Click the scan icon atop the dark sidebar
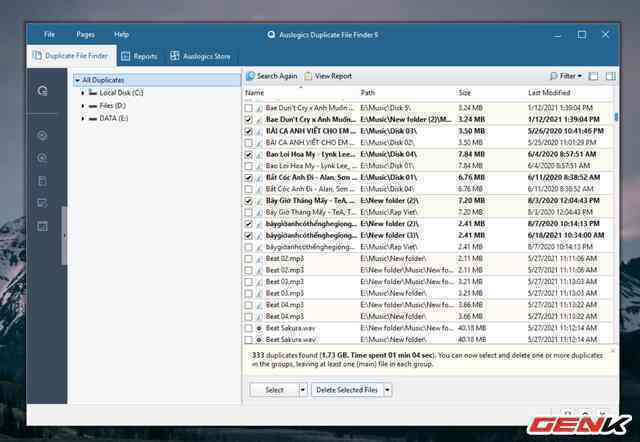 pos(42,91)
